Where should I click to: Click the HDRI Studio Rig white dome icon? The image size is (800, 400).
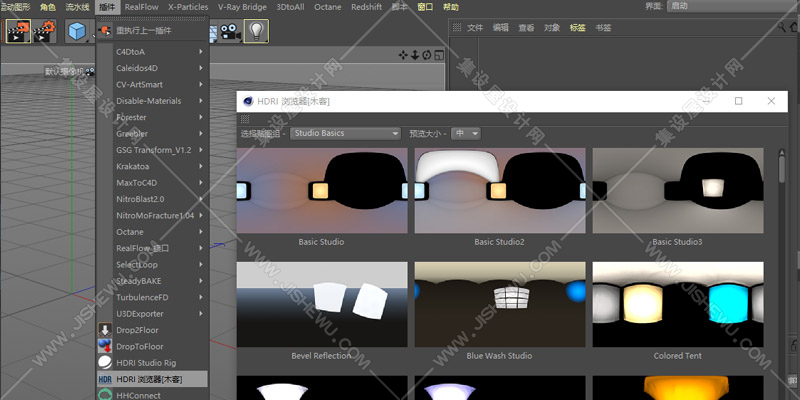pos(105,363)
